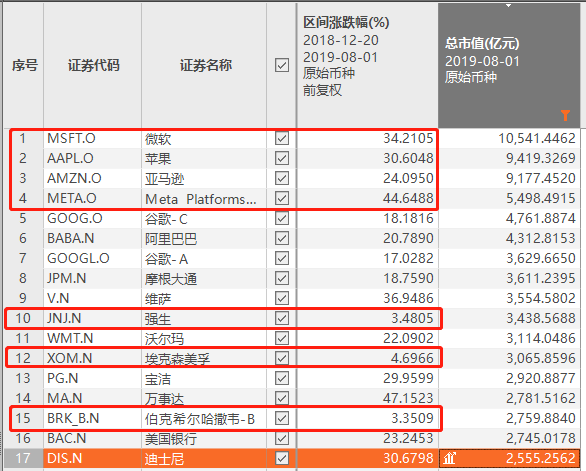Click the 34.2105 change value for Microsoft

408,138
